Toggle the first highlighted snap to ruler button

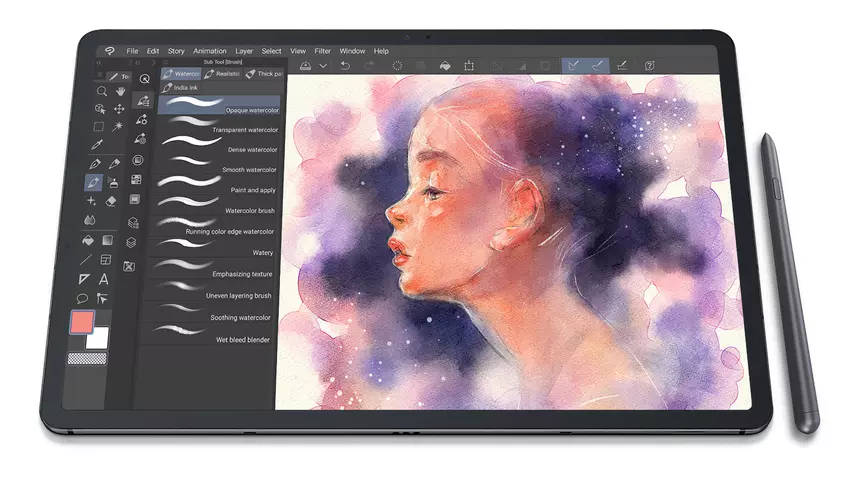[x=572, y=66]
